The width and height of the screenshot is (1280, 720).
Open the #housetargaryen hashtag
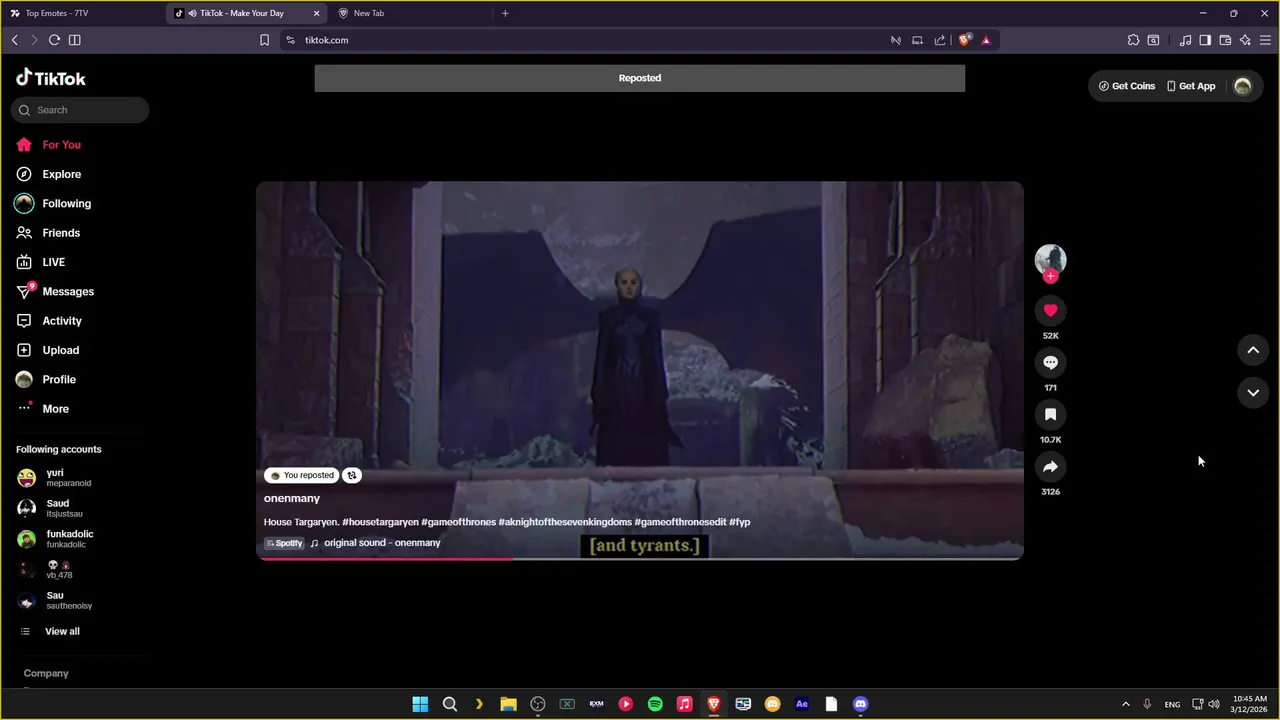380,522
